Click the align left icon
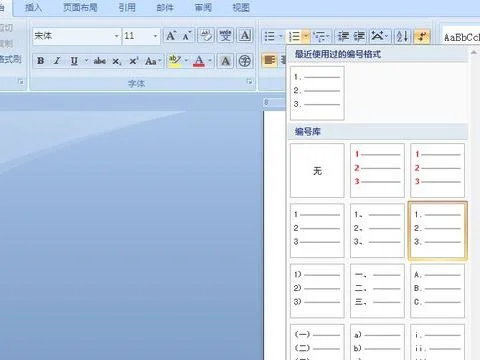 pyautogui.click(x=269, y=61)
